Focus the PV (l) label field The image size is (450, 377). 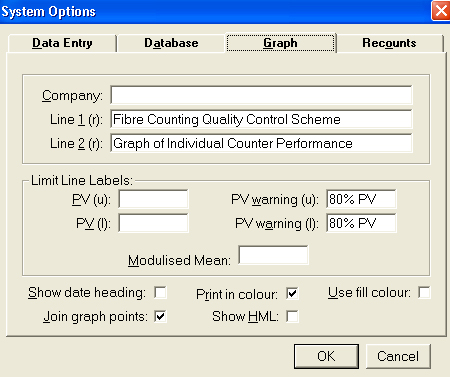click(x=153, y=223)
